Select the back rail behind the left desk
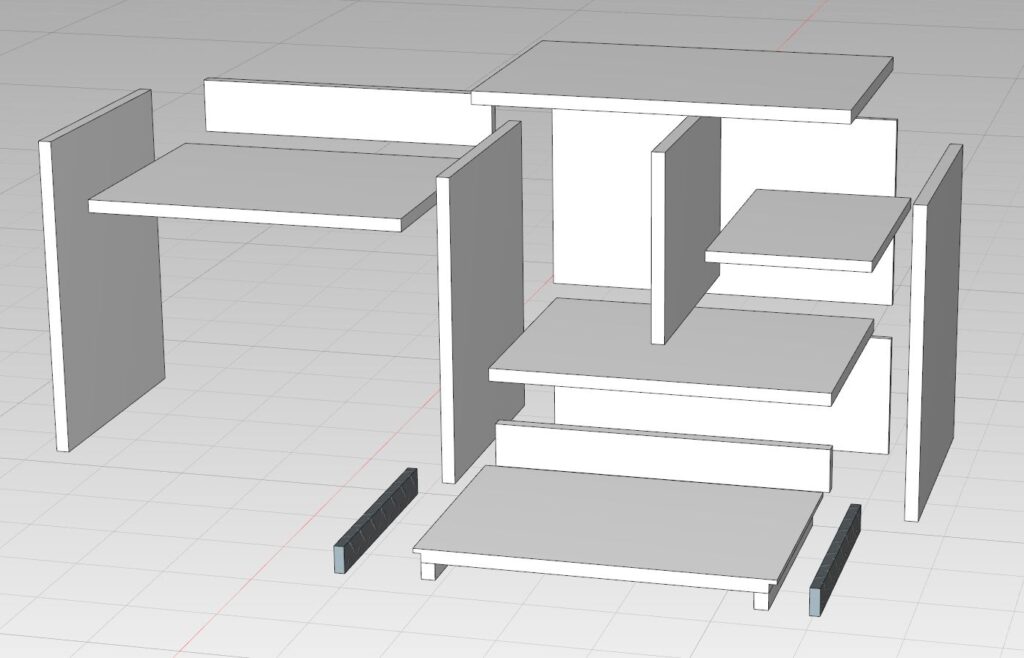The height and width of the screenshot is (658, 1024). [340, 112]
